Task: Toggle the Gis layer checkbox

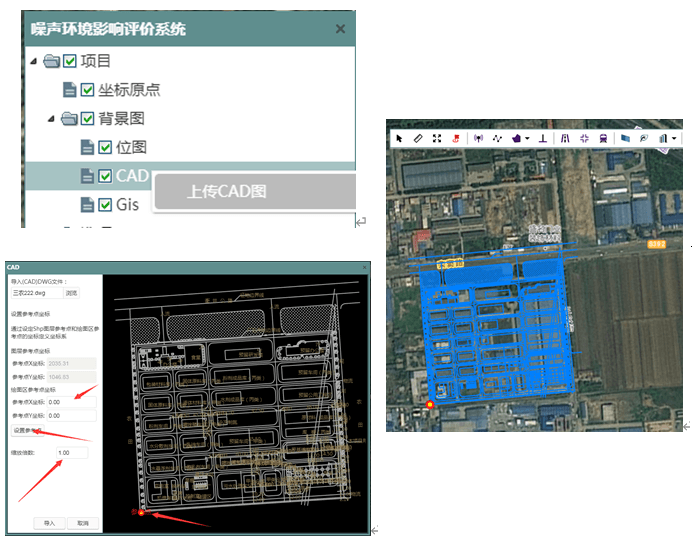Action: [x=105, y=205]
